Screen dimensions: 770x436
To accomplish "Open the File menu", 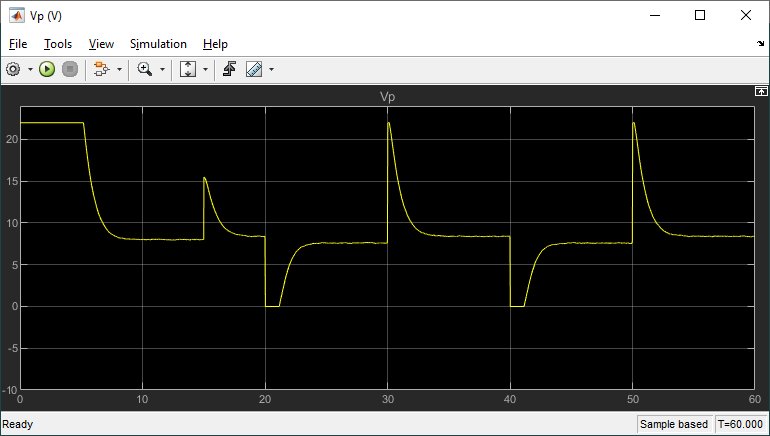I will coord(18,44).
